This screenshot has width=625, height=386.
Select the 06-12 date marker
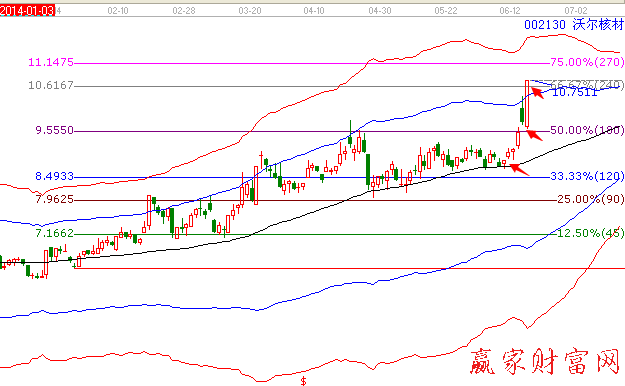click(510, 11)
